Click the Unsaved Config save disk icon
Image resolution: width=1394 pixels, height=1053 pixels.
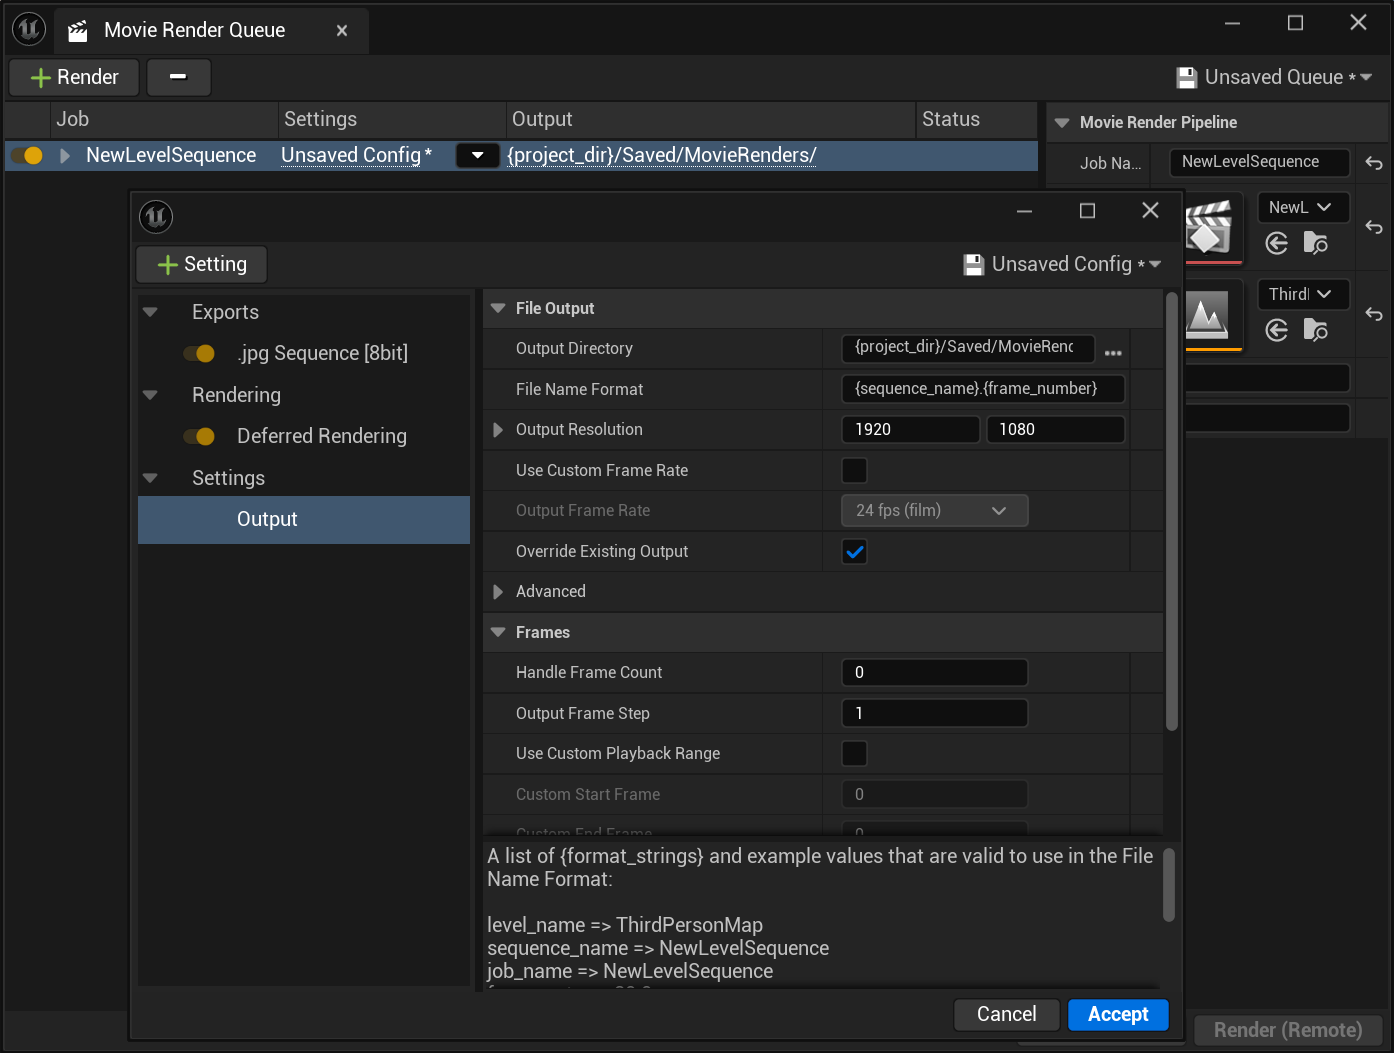pyautogui.click(x=974, y=265)
